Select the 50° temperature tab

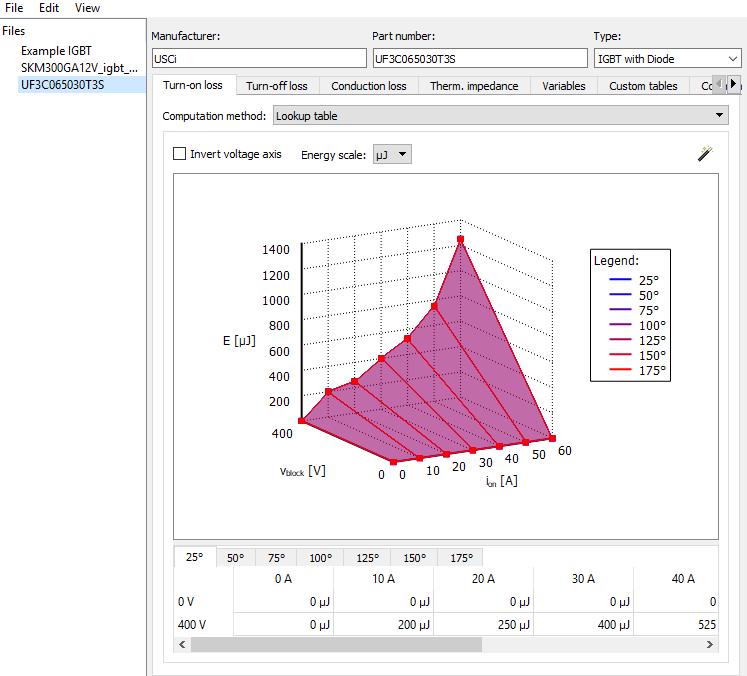click(235, 558)
